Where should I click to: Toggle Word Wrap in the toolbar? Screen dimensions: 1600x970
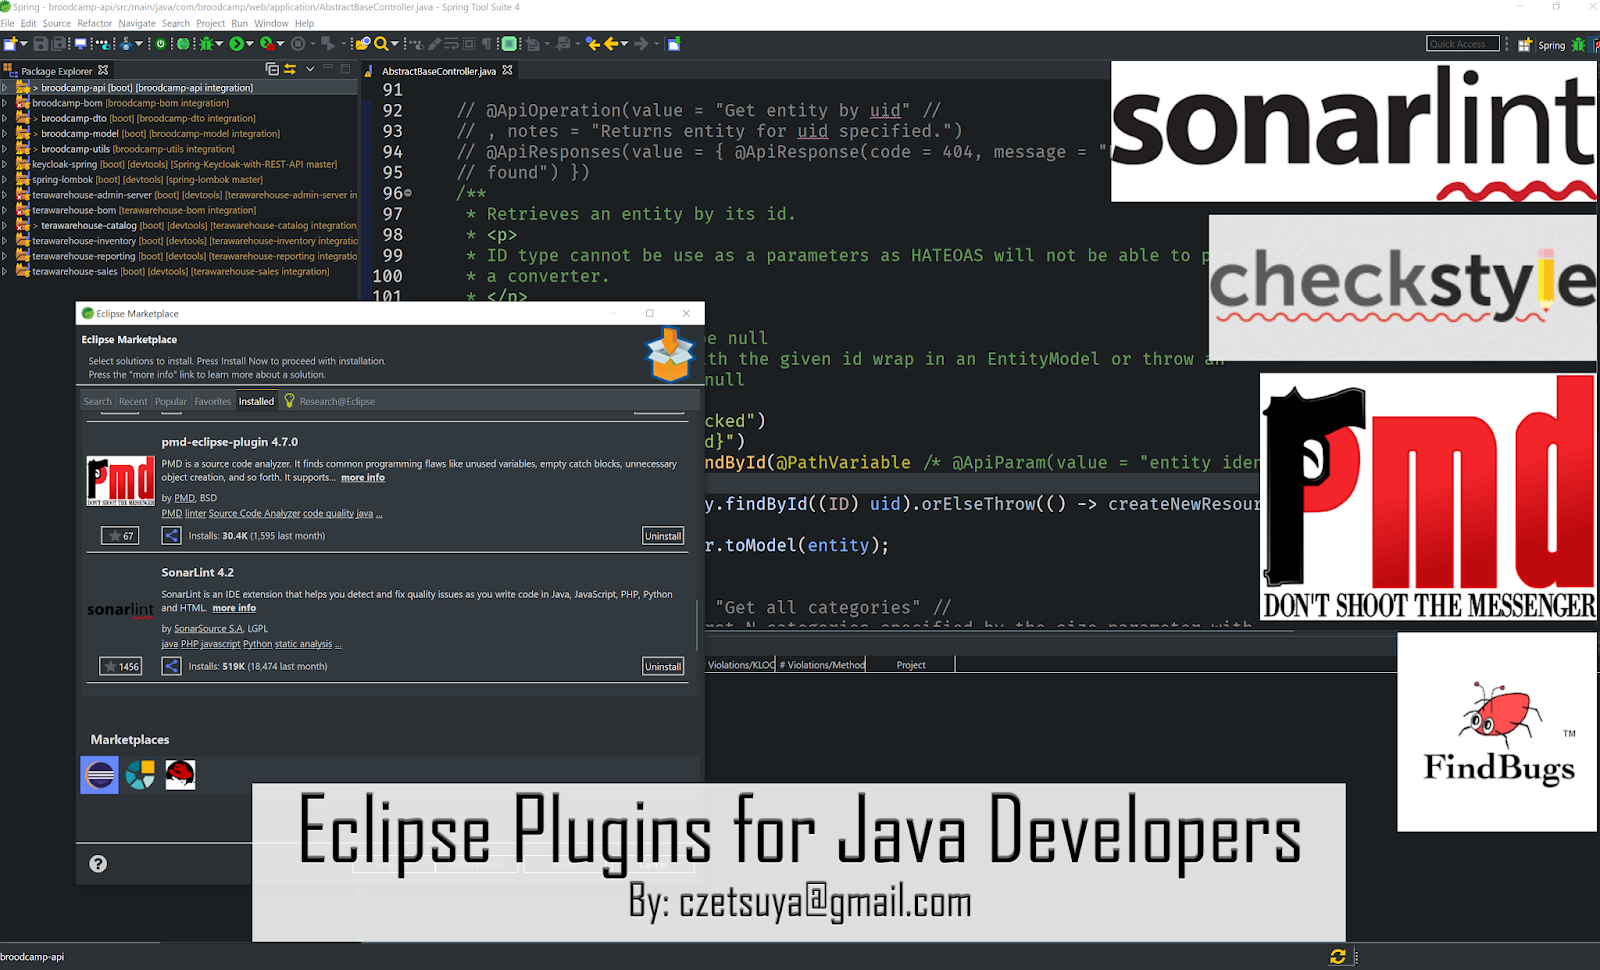tap(451, 44)
